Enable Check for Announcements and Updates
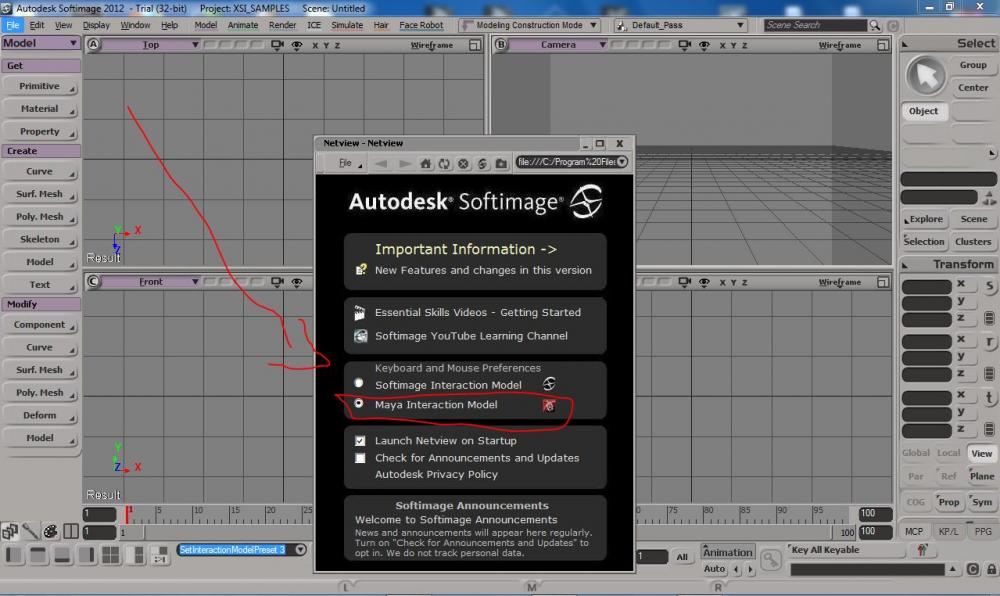Image resolution: width=1000 pixels, height=596 pixels. pyautogui.click(x=360, y=458)
